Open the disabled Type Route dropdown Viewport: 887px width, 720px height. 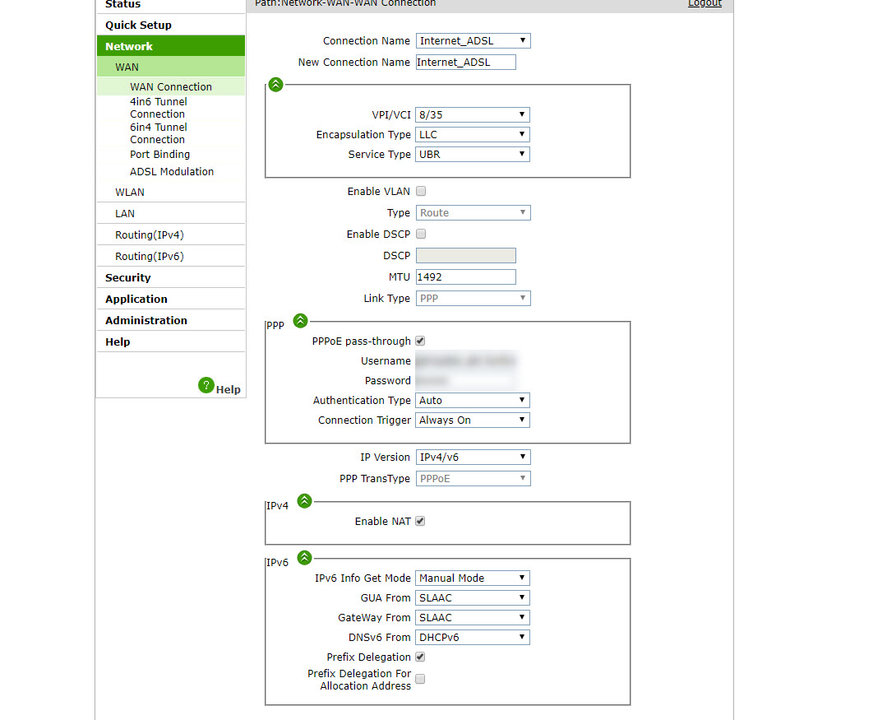(x=473, y=213)
